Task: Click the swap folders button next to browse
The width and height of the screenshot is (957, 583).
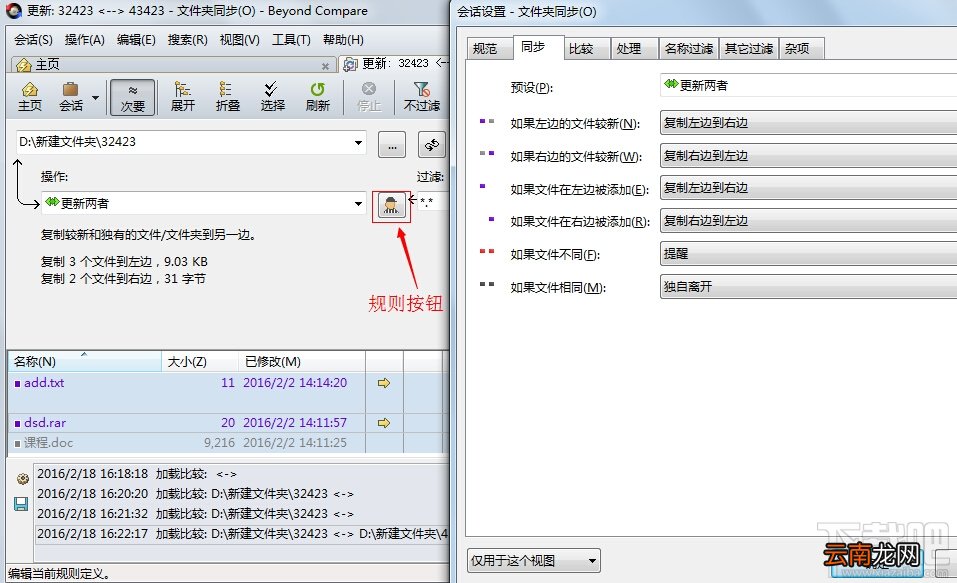Action: (432, 145)
